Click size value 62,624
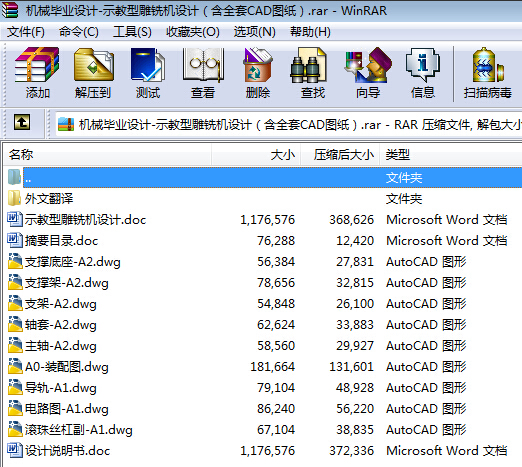Screen dimensions: 522x467 (276, 325)
